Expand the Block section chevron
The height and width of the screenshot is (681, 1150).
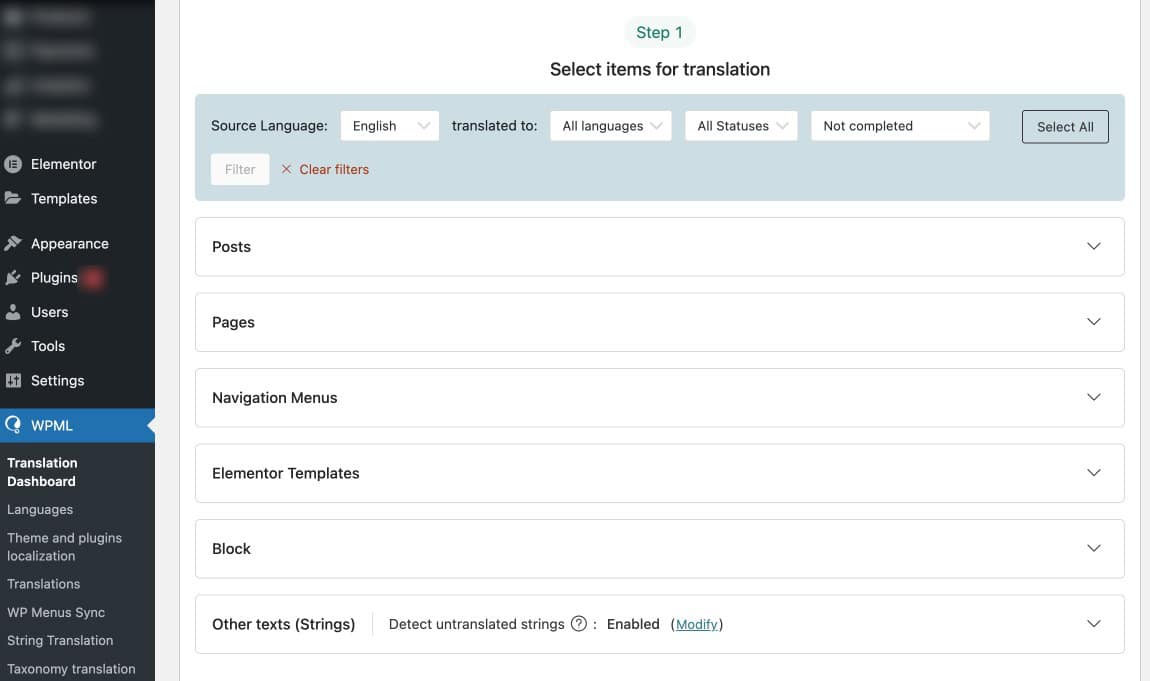pos(1094,548)
